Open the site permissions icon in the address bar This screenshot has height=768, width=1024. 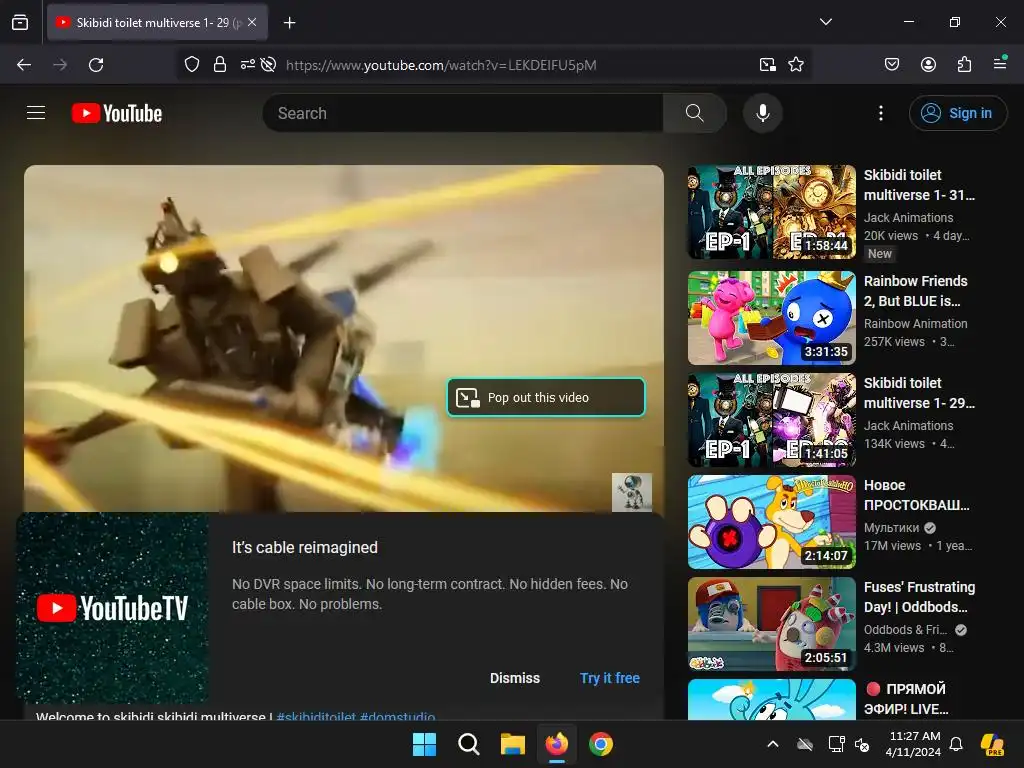point(248,64)
